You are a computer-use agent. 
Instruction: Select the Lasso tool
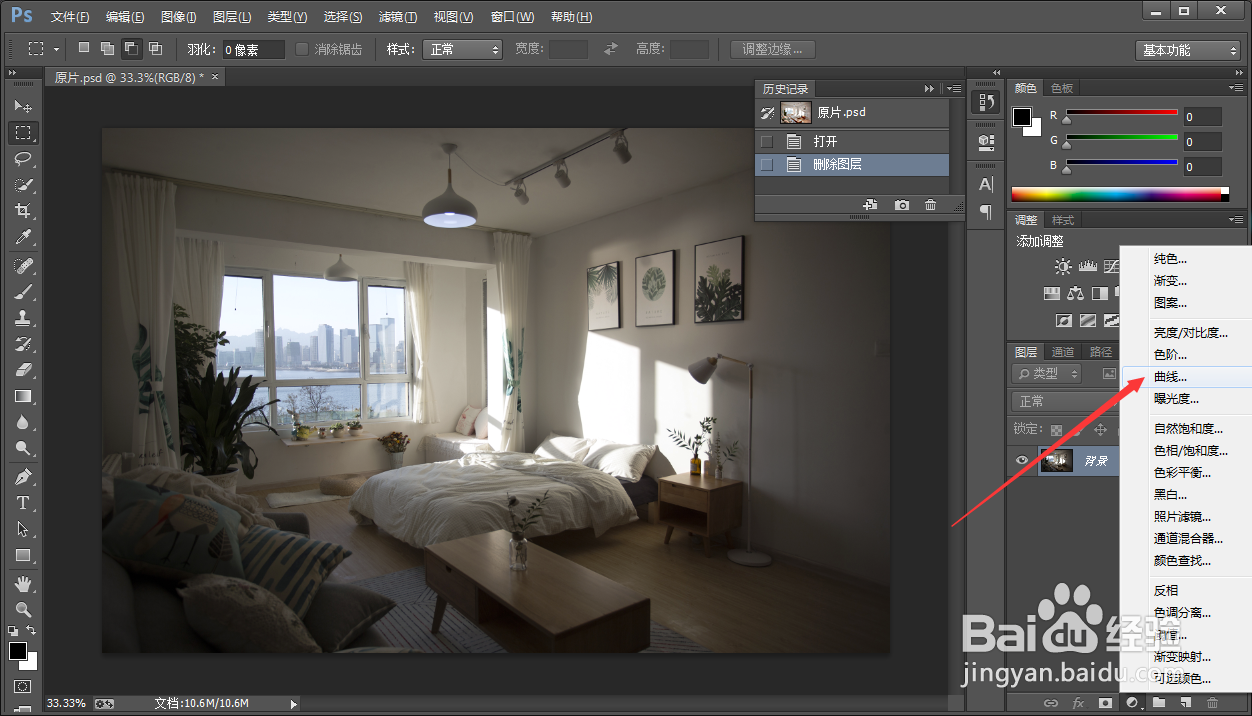click(23, 158)
